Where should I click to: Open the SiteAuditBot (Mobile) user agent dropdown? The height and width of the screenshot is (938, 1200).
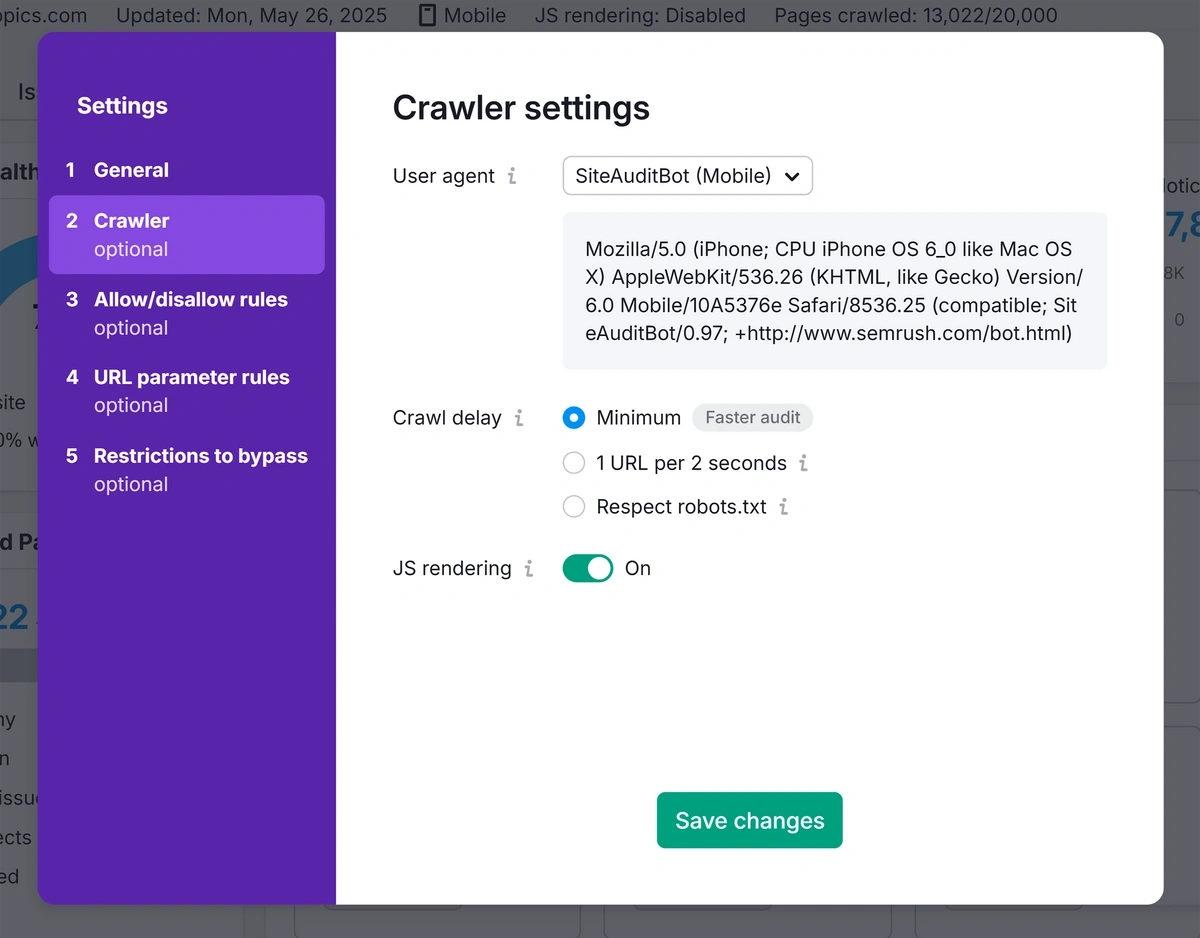pos(688,176)
